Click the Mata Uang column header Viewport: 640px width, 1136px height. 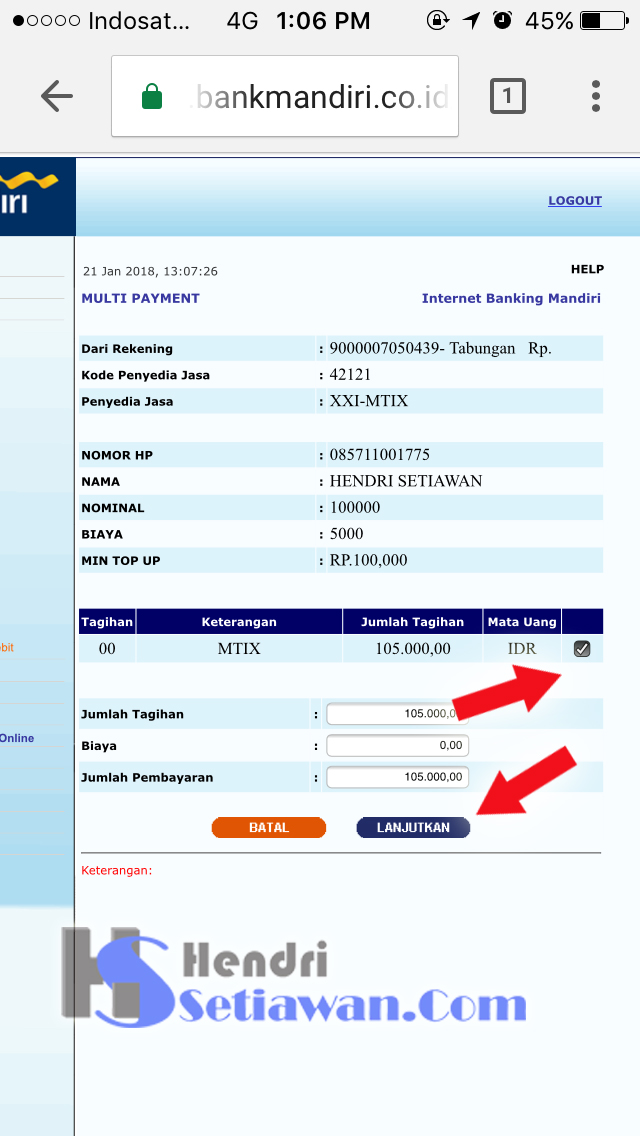(x=523, y=622)
